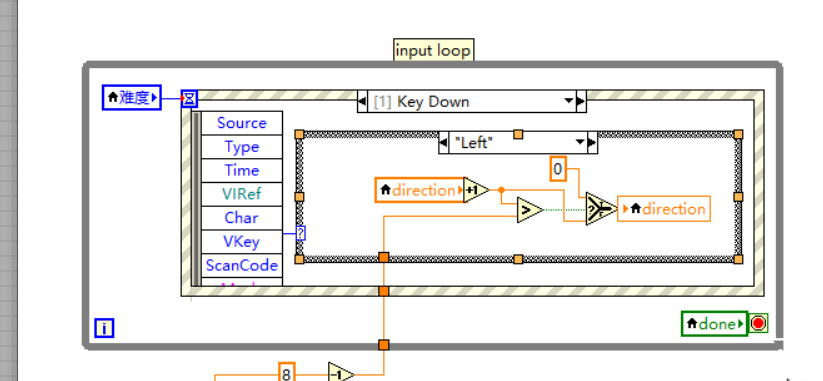823x381 pixels.
Task: Click the bottom-right case structure resize handle
Action: coord(738,259)
